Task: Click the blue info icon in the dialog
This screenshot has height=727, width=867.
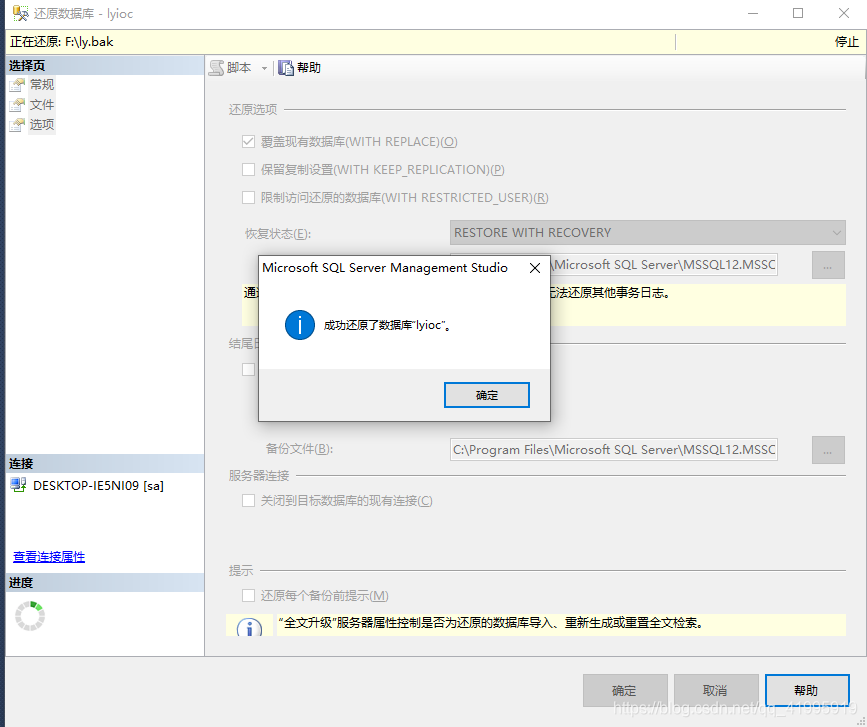Action: pos(300,324)
